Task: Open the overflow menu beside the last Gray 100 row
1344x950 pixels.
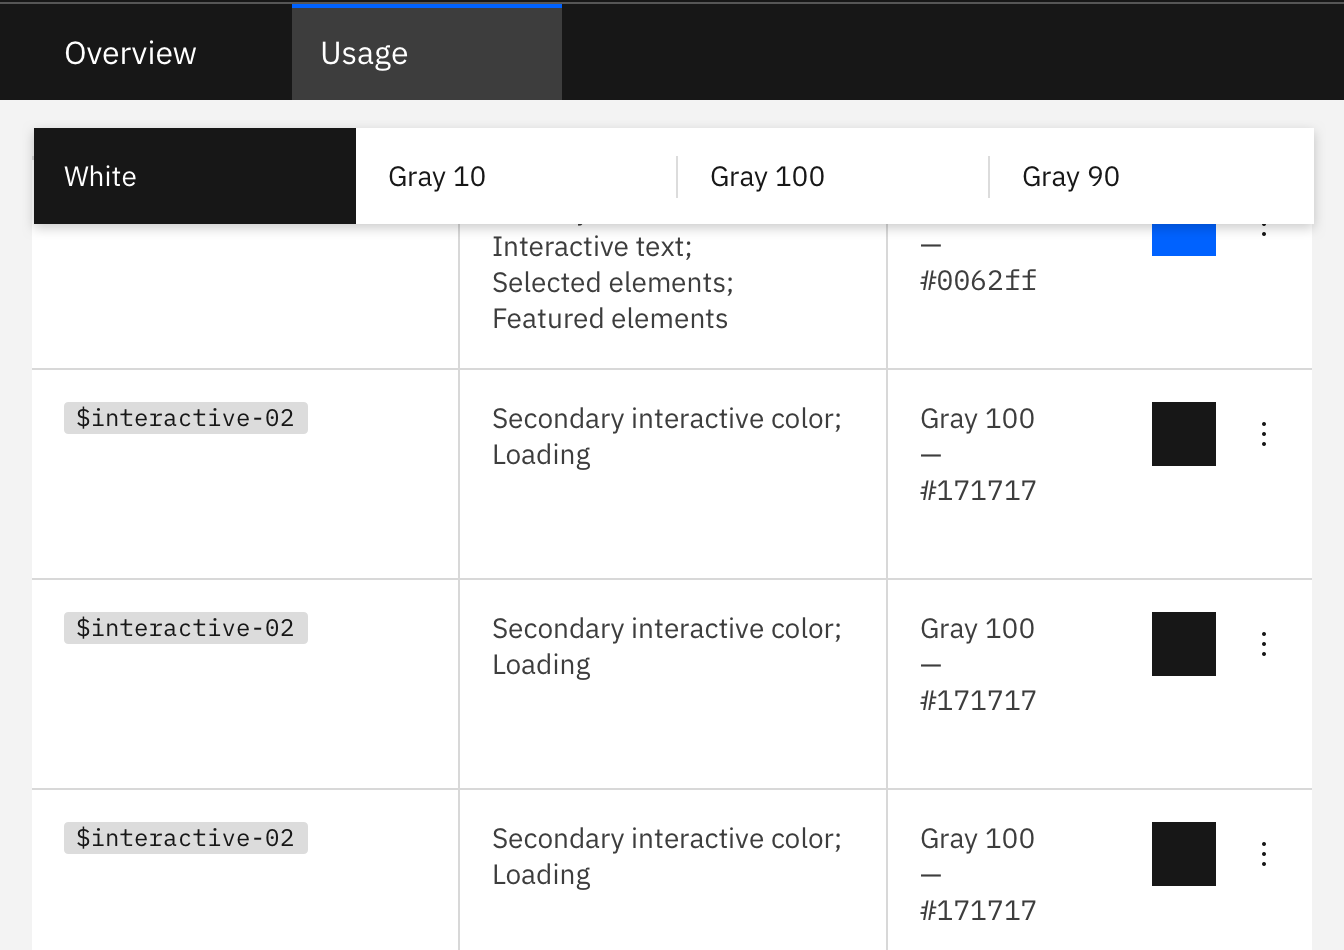Action: (1263, 853)
